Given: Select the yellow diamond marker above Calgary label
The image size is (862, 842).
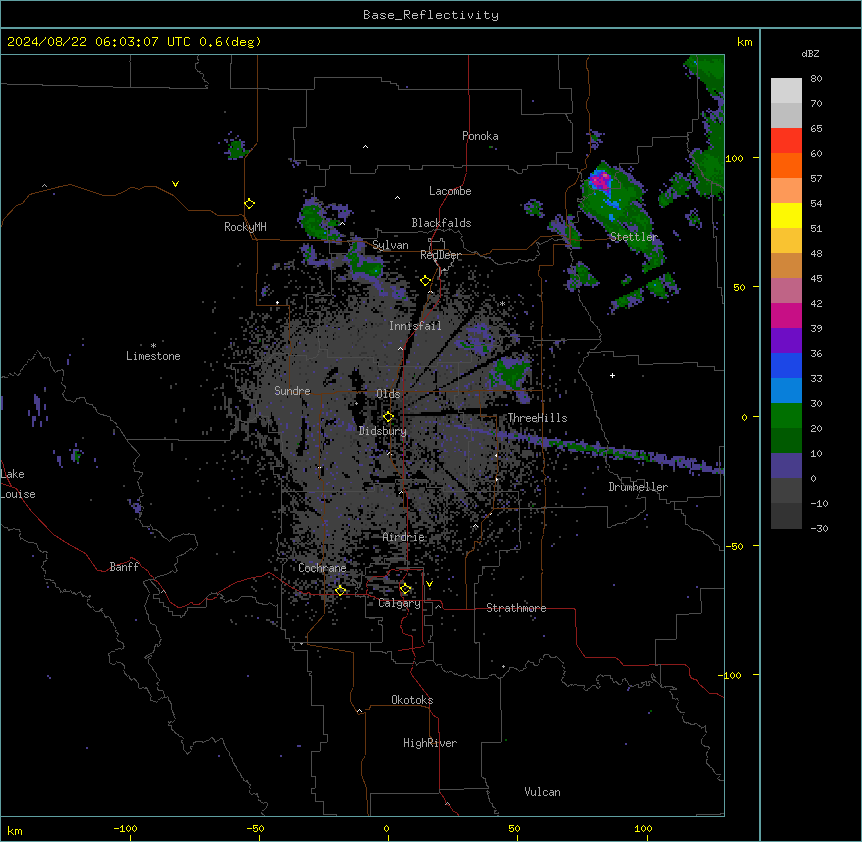Looking at the screenshot, I should pyautogui.click(x=405, y=589).
